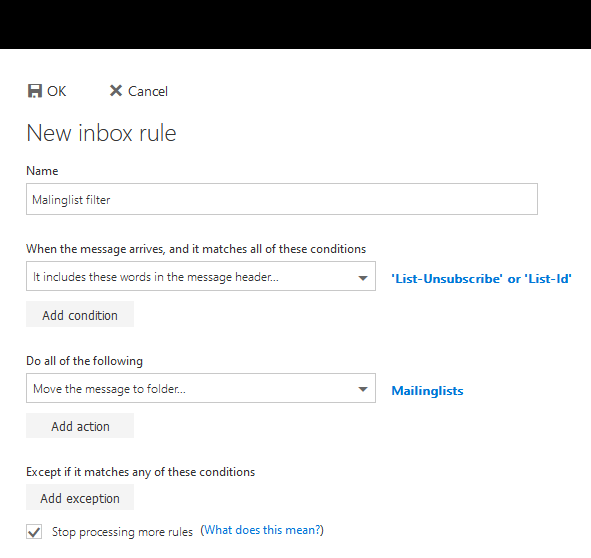The image size is (591, 558).
Task: Click the Stop processing more rules label
Action: pos(122,532)
